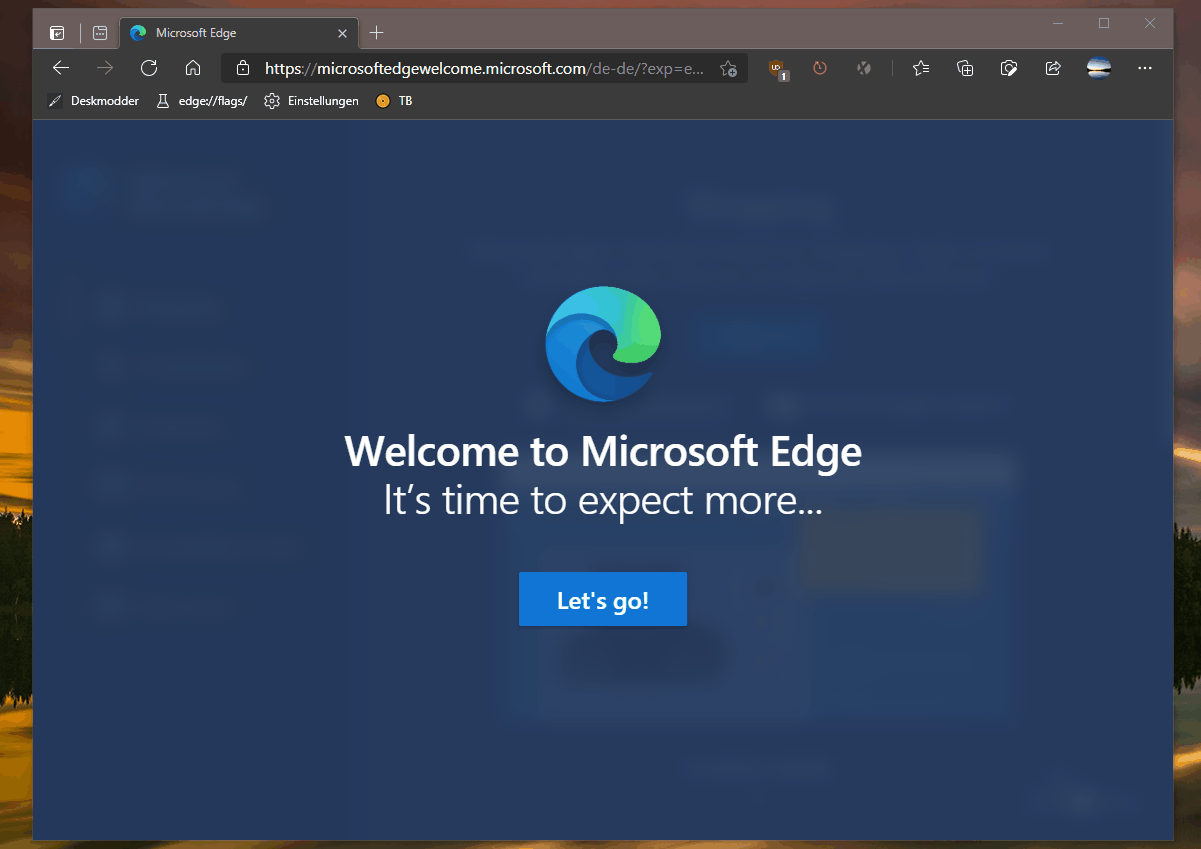Minimize the Edge window
This screenshot has width=1201, height=849.
click(1058, 23)
